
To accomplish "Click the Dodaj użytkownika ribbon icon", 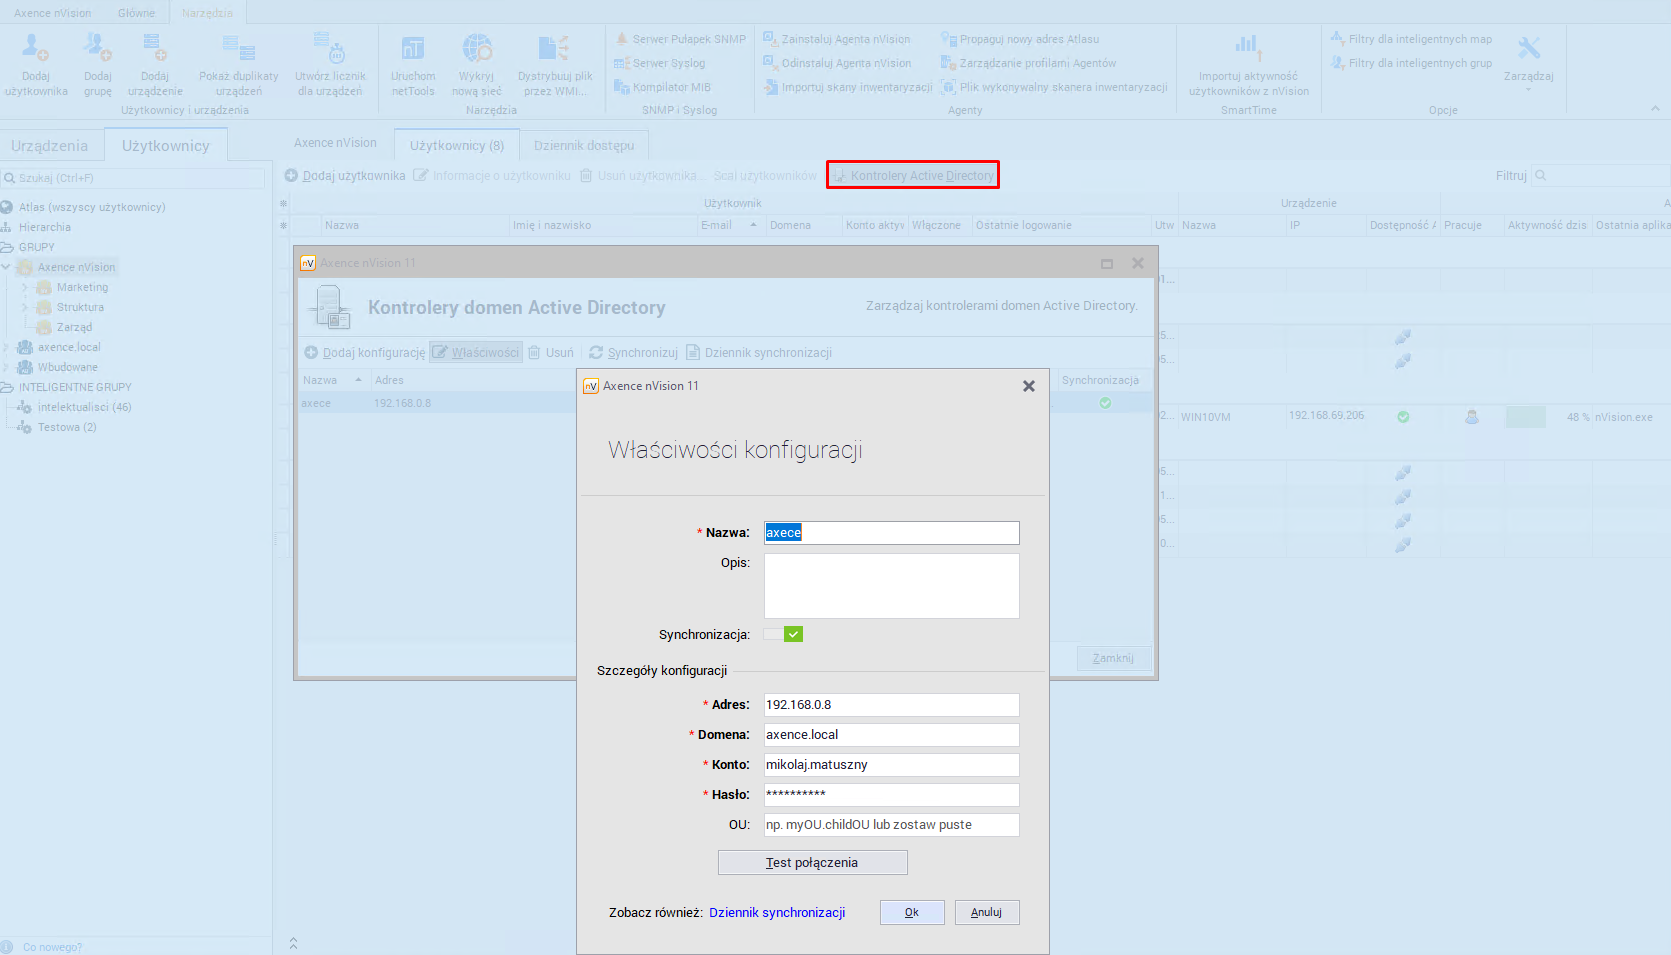I will pyautogui.click(x=35, y=48).
